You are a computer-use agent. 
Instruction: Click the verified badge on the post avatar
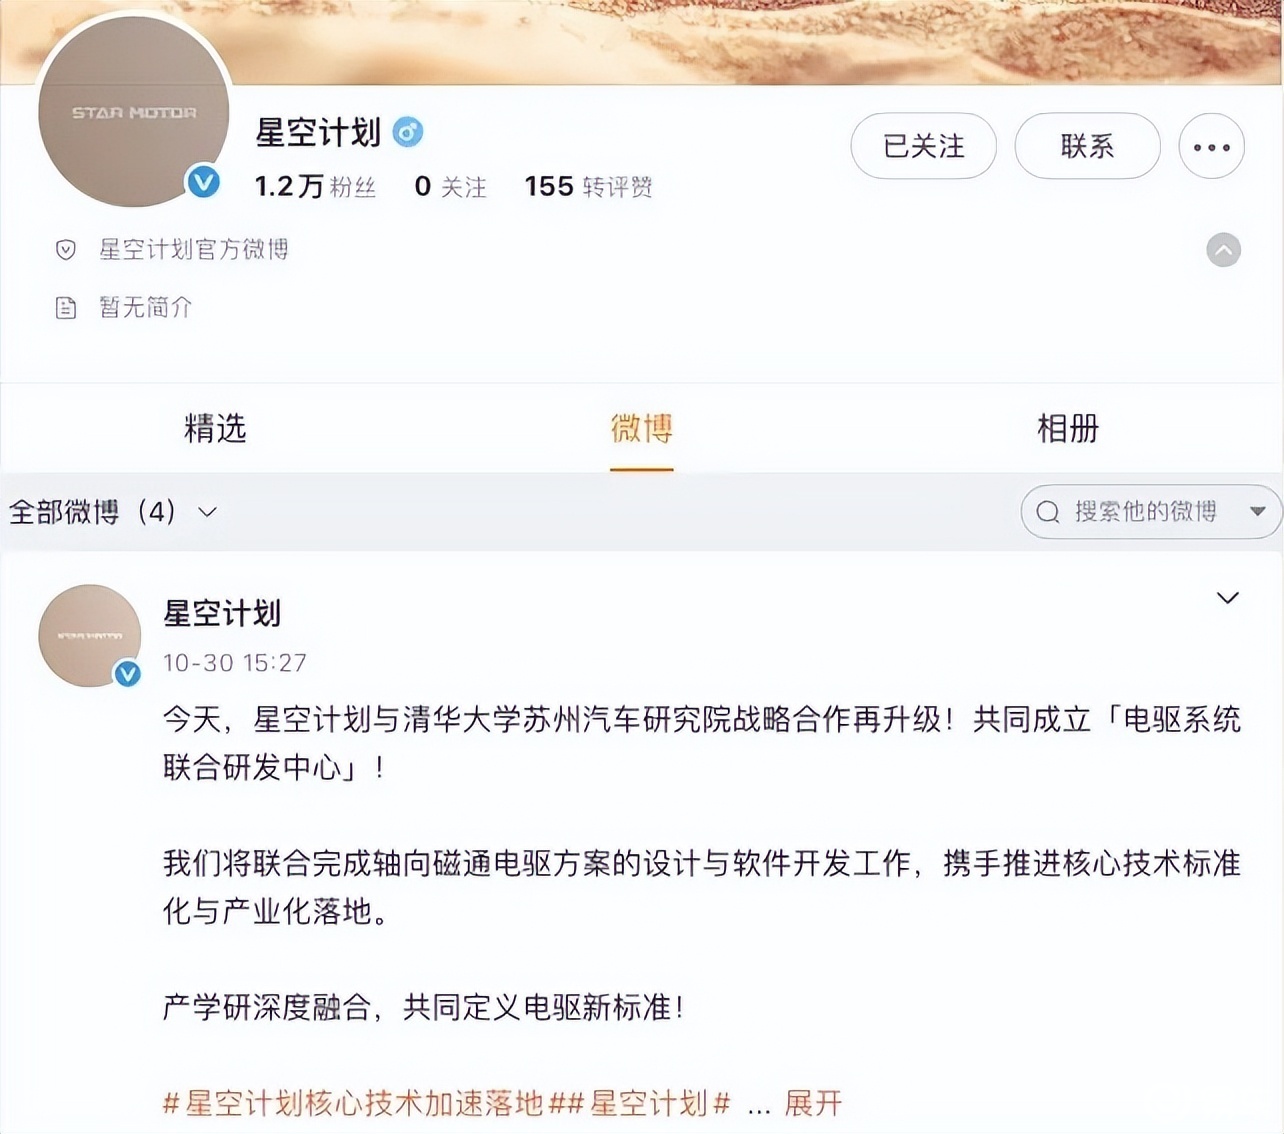[127, 673]
